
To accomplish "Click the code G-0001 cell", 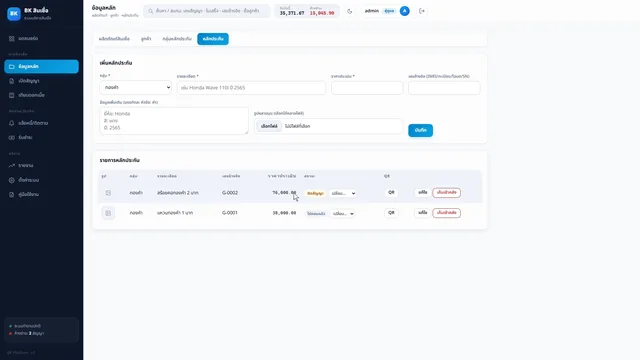I will [x=230, y=213].
